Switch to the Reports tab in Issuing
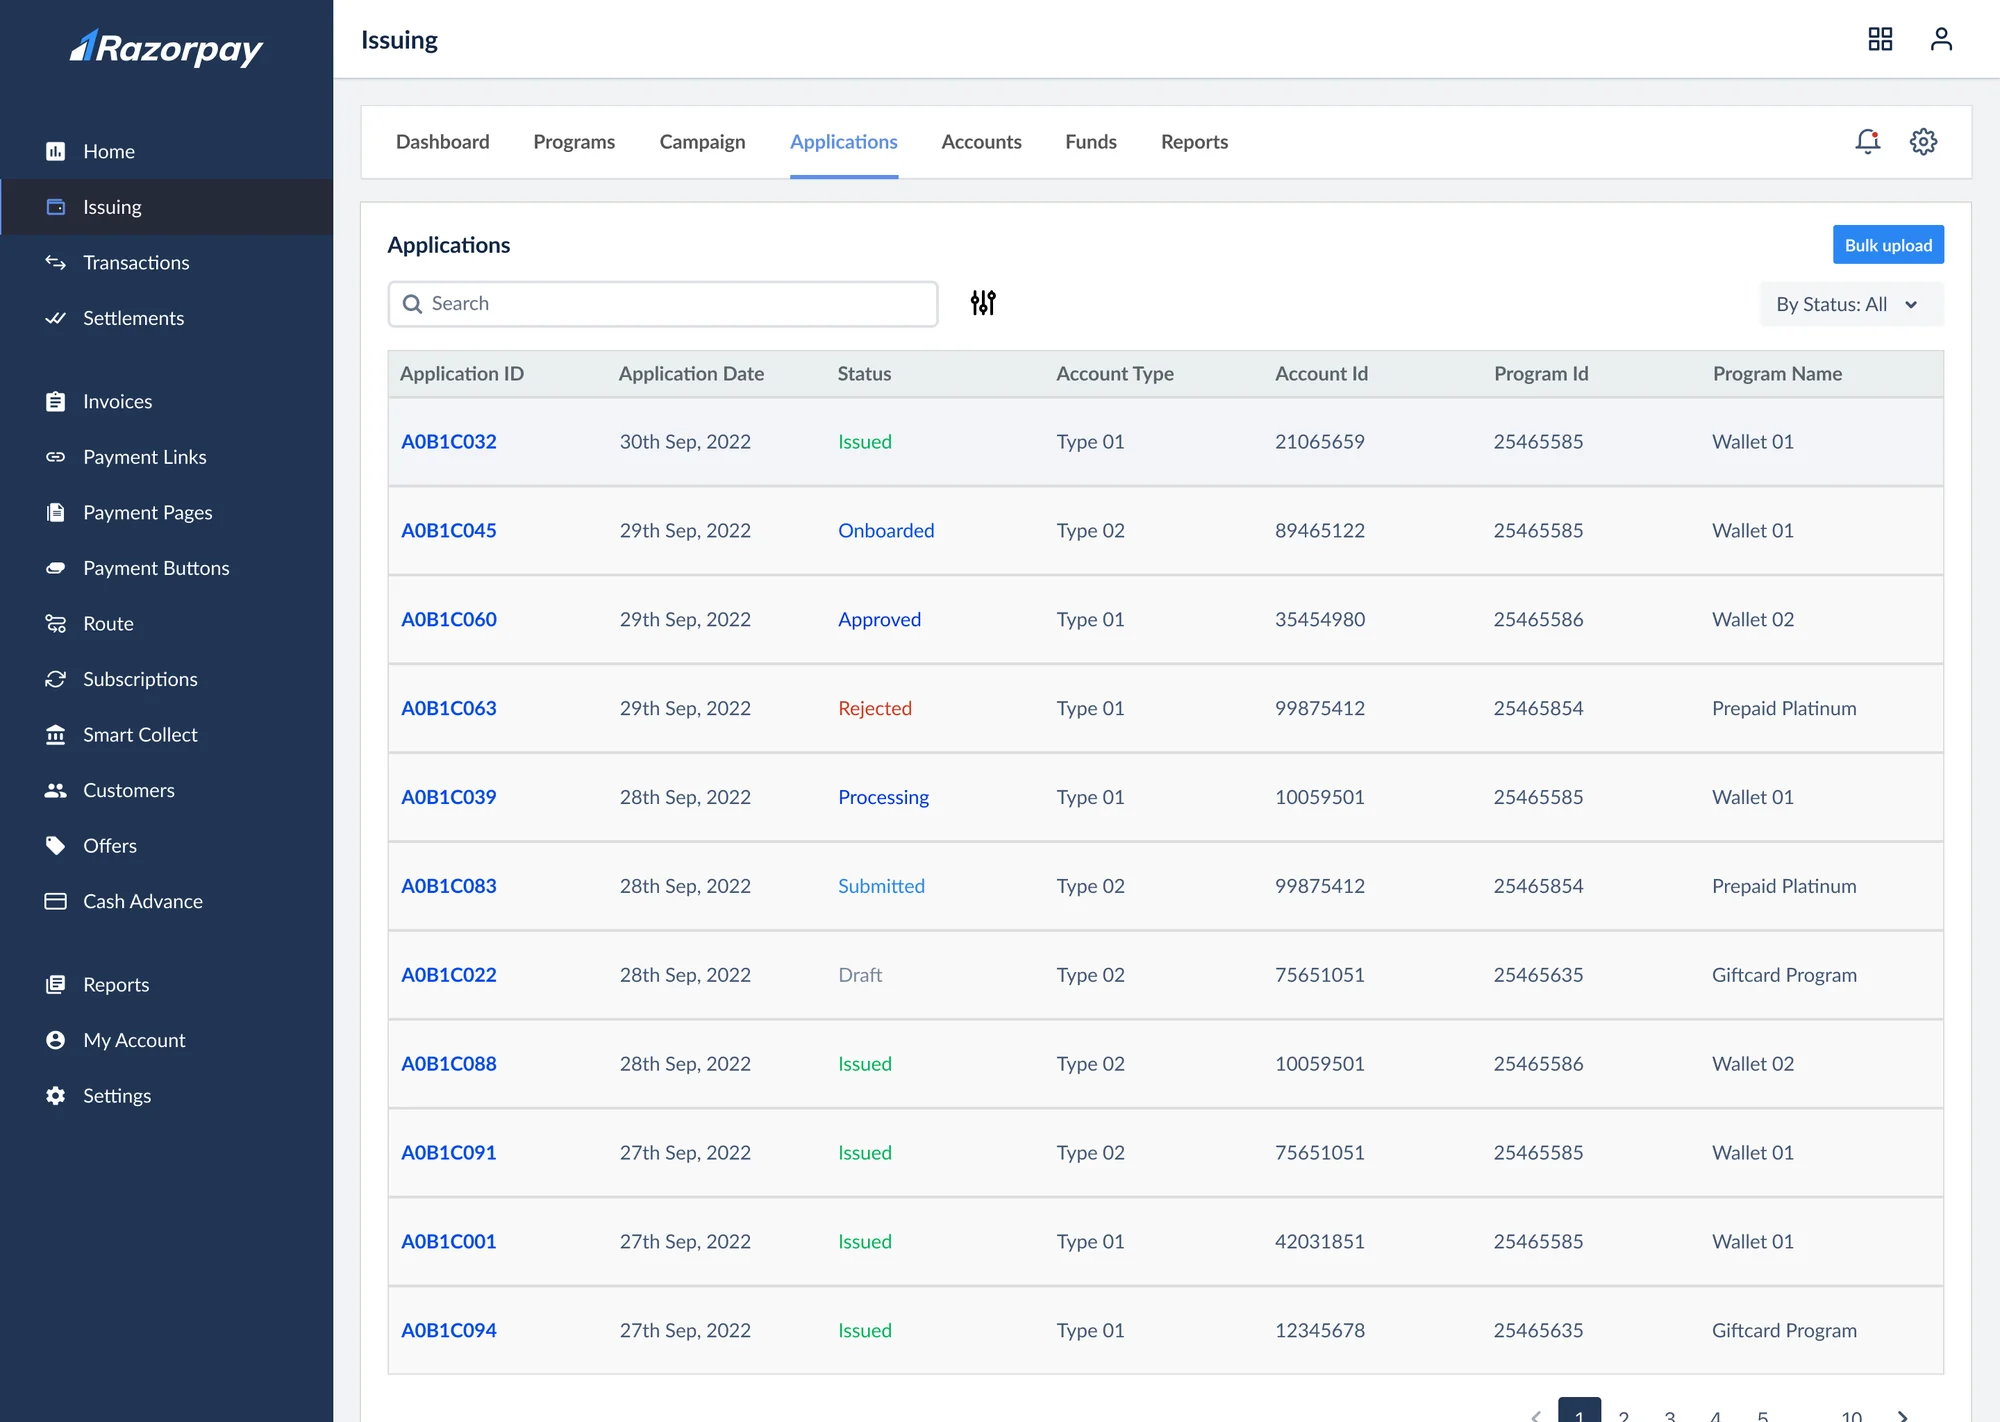The image size is (2000, 1422). (1194, 142)
